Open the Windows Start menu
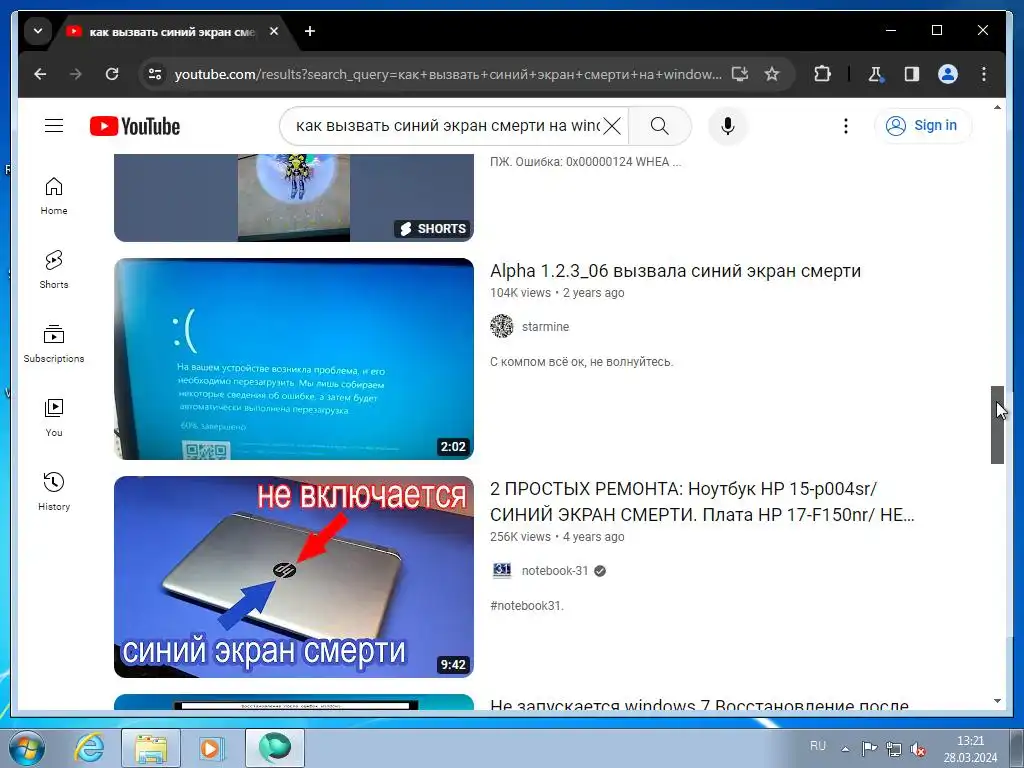 [x=27, y=748]
